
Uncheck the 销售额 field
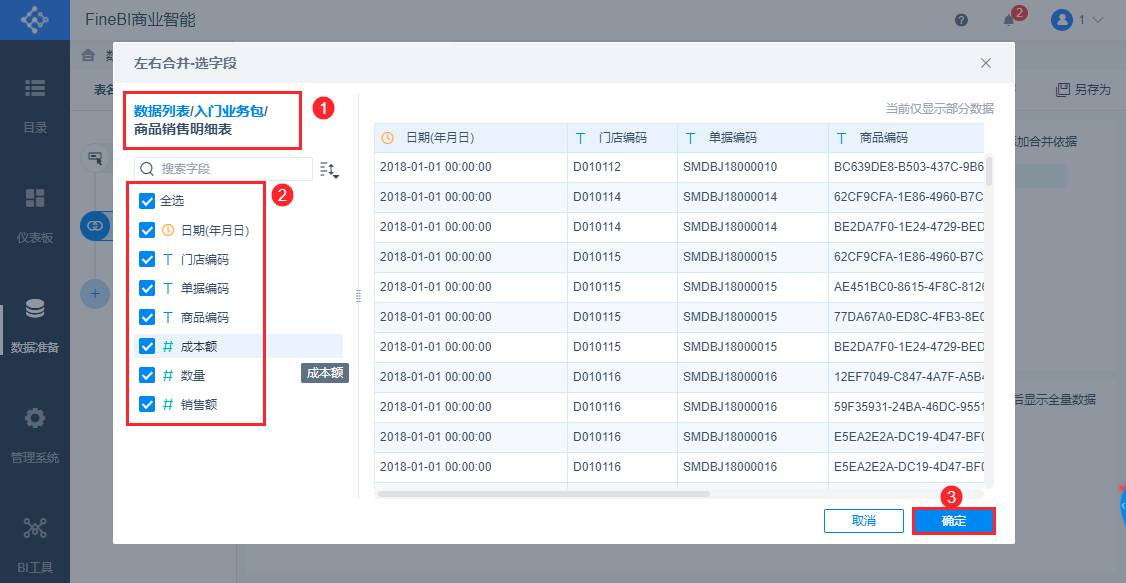coord(147,404)
